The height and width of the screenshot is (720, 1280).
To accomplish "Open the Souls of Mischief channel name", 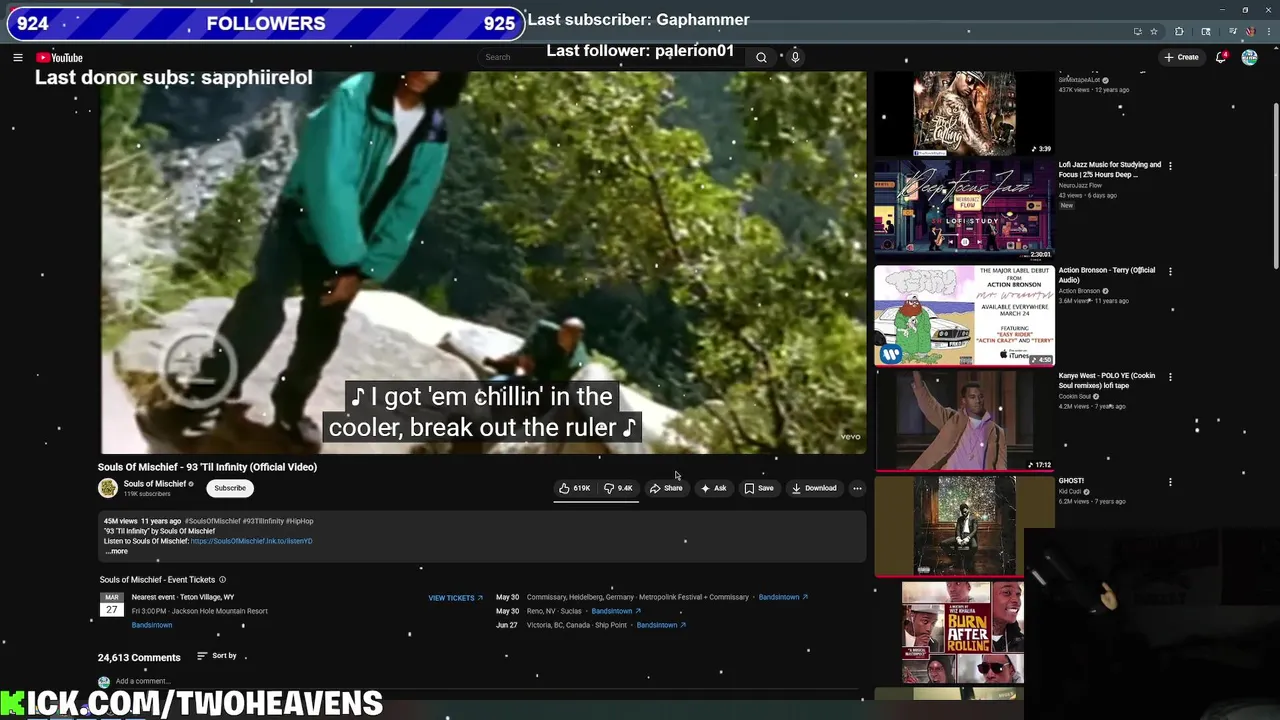I will tap(155, 484).
